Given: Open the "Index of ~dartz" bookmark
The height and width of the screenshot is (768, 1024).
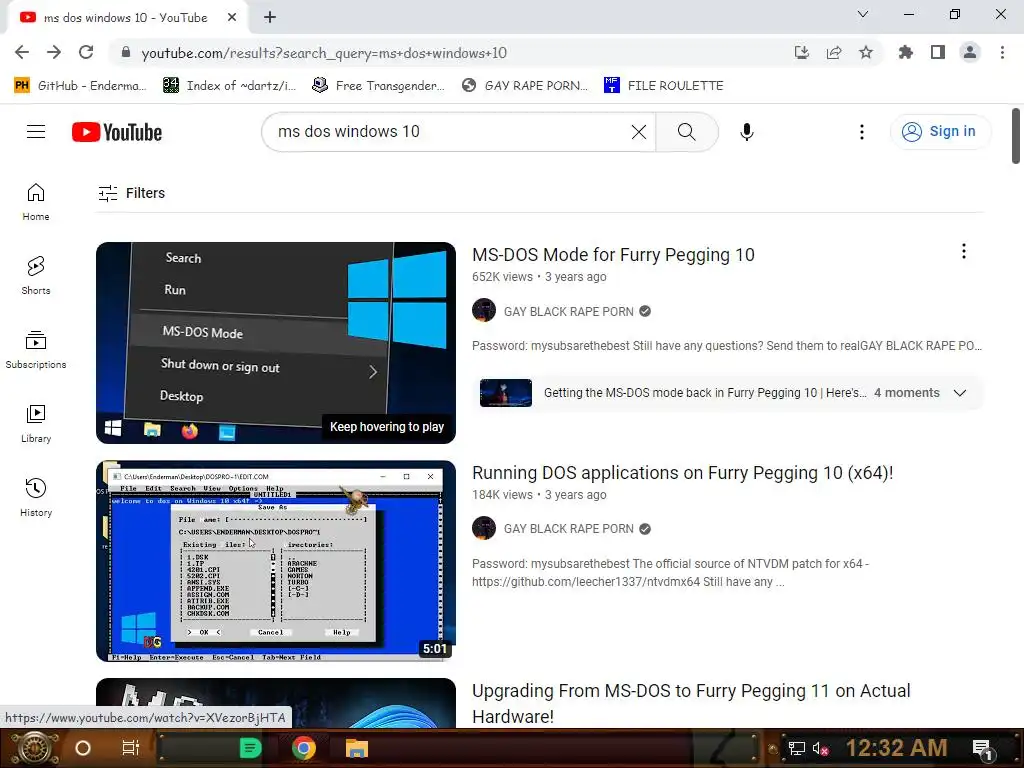Looking at the screenshot, I should tap(229, 86).
